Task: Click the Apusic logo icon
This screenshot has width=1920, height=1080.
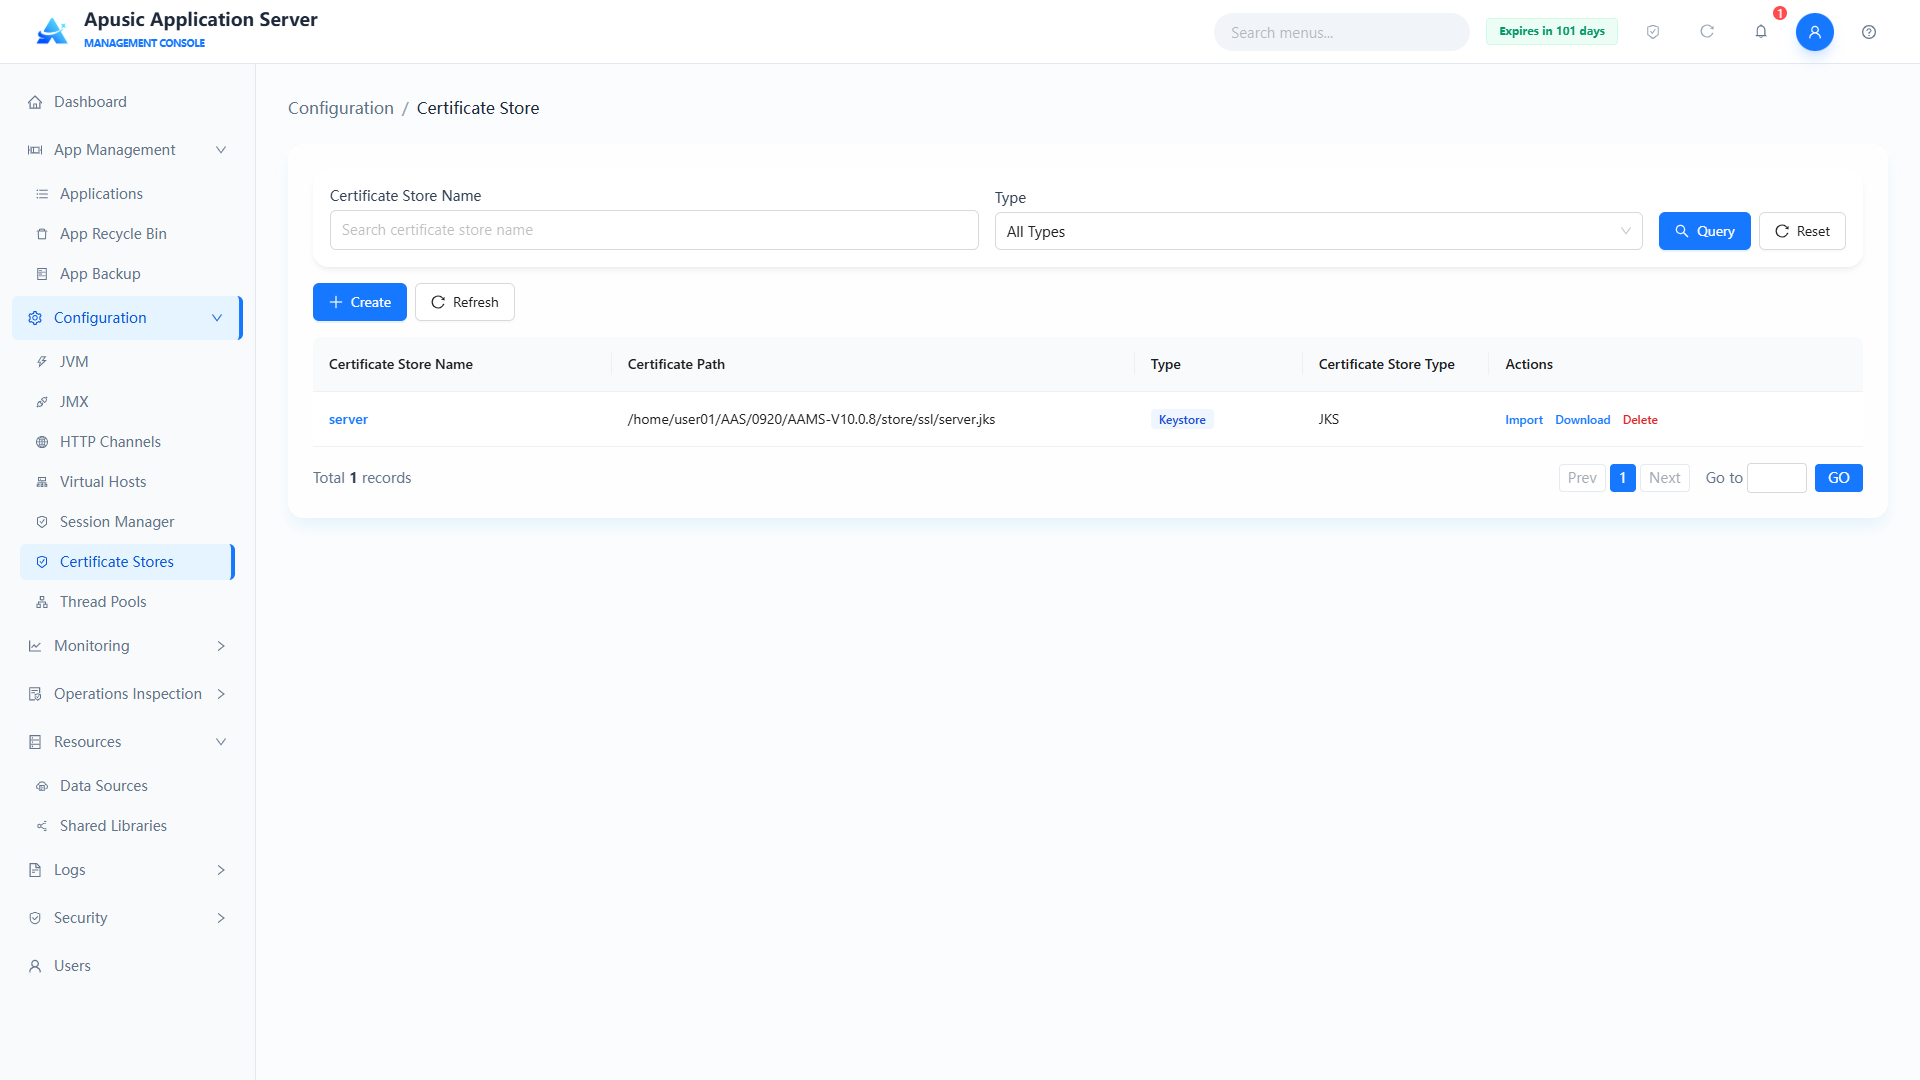Action: 52,31
